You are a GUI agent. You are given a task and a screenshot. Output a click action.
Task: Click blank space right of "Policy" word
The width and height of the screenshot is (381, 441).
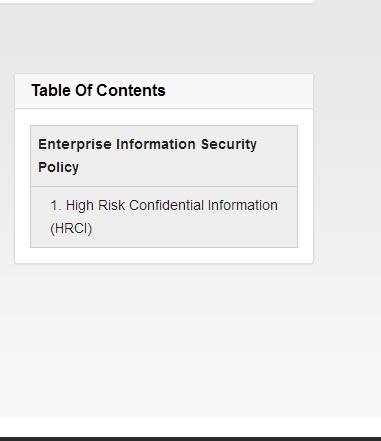coord(187,167)
